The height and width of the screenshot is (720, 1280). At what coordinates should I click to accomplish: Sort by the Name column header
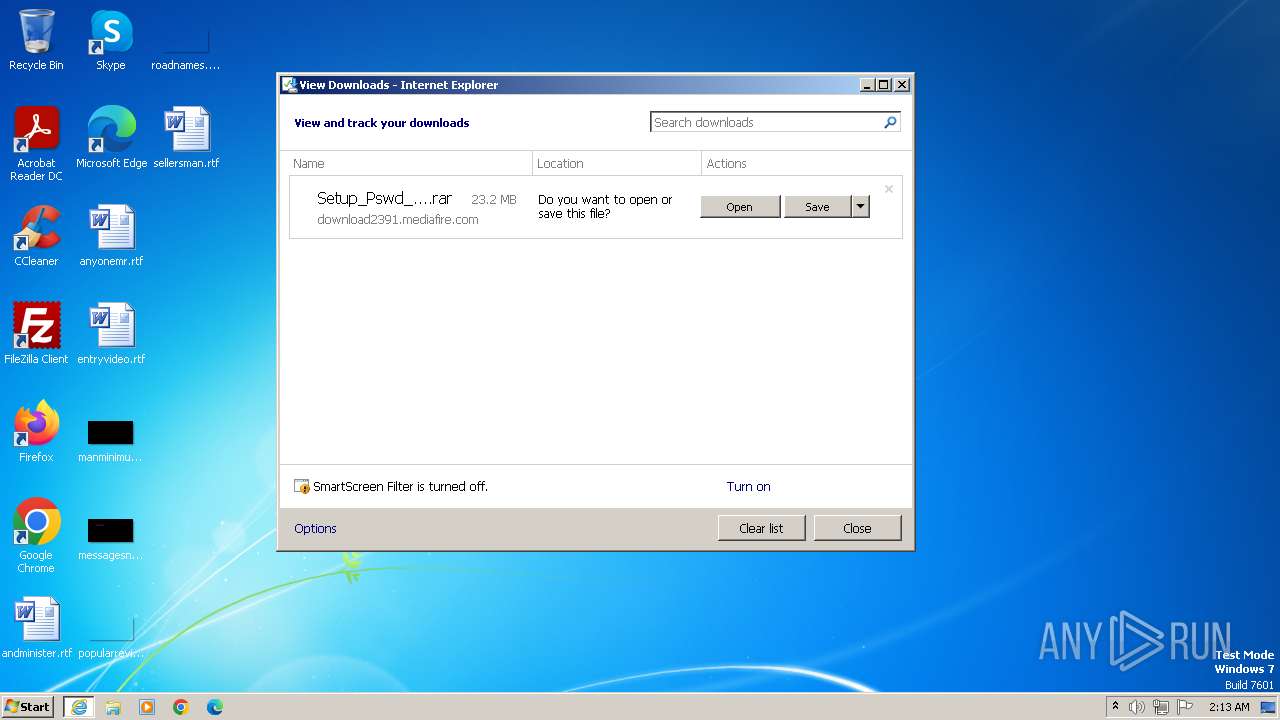pyautogui.click(x=410, y=163)
